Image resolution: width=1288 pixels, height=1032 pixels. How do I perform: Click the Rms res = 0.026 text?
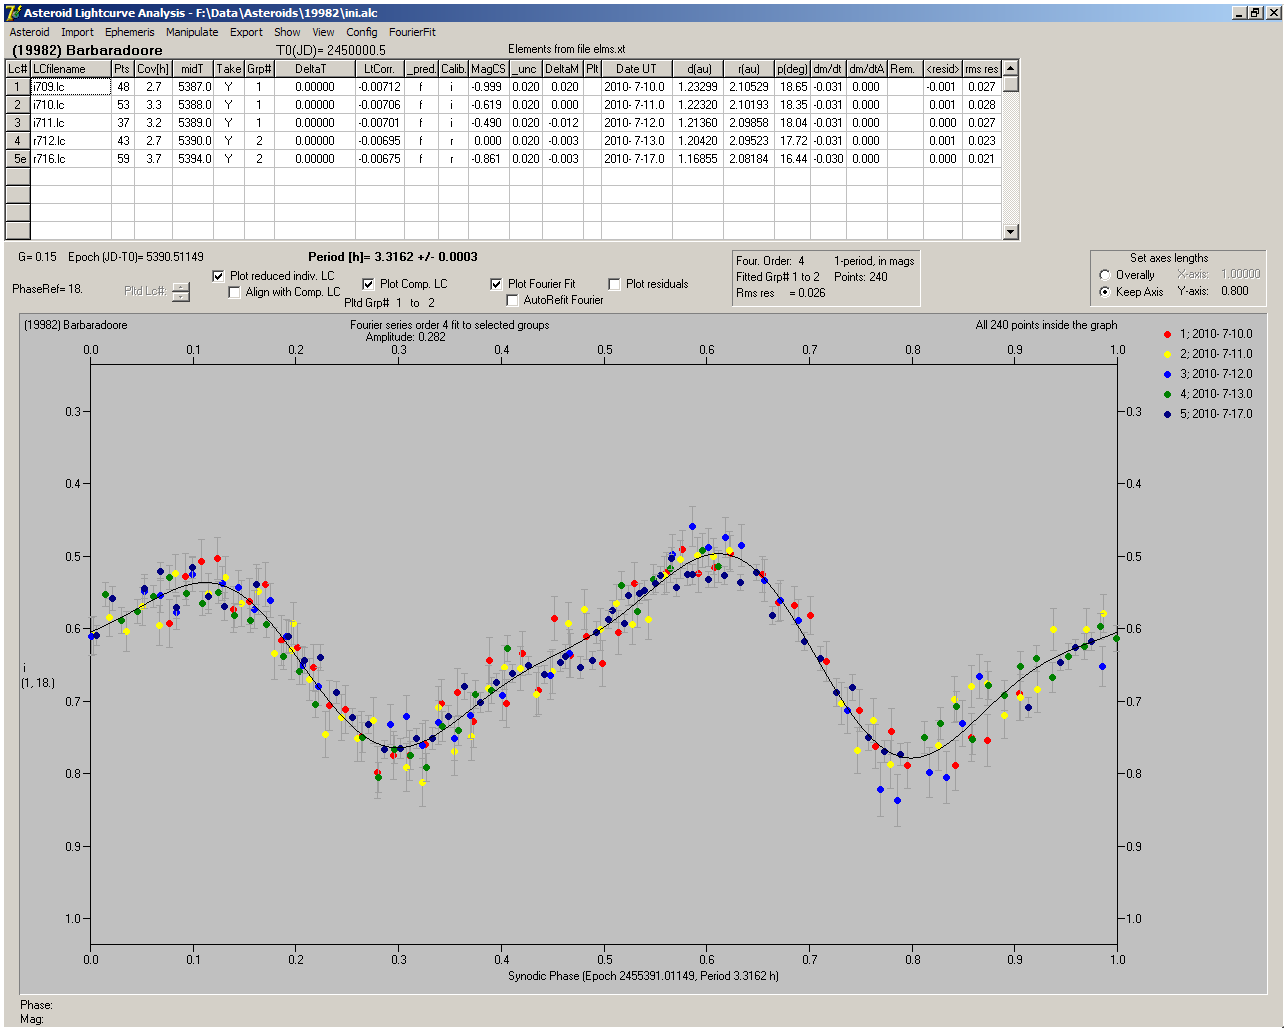tap(781, 293)
